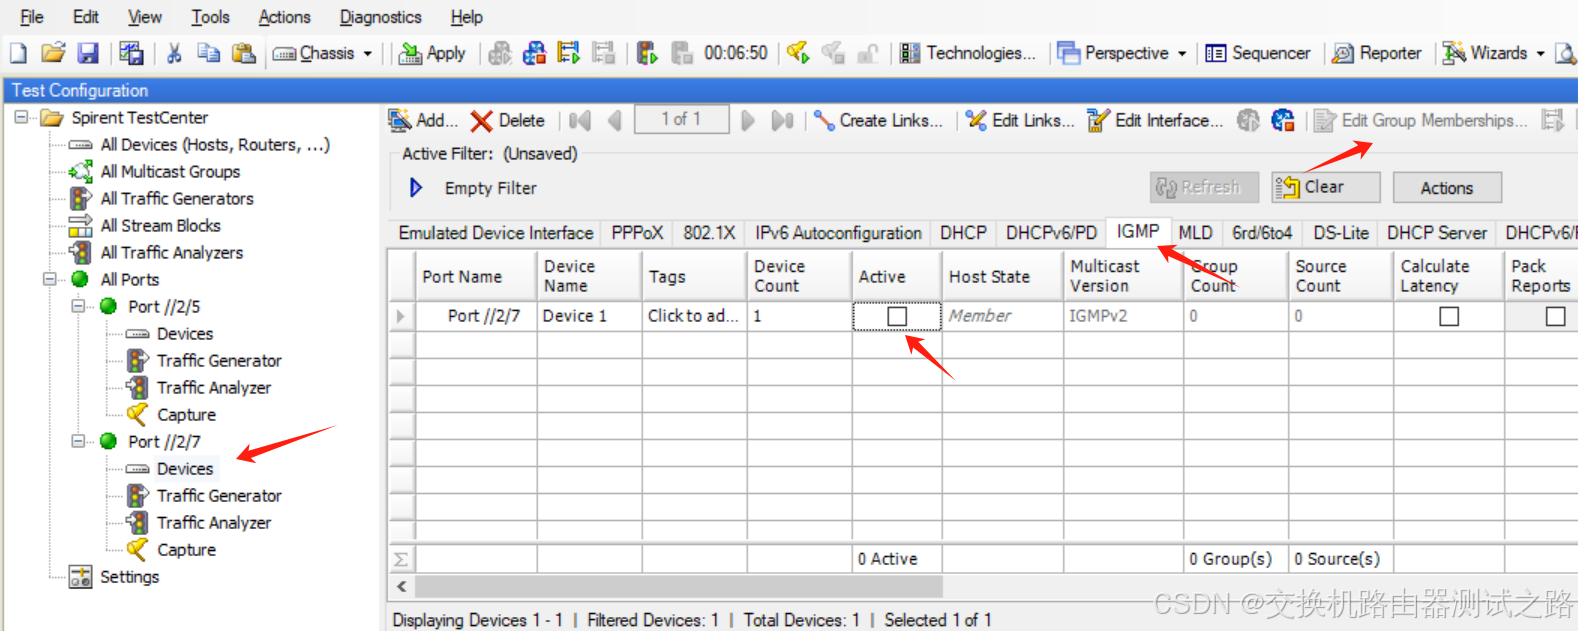Click the Add device button

click(x=423, y=120)
